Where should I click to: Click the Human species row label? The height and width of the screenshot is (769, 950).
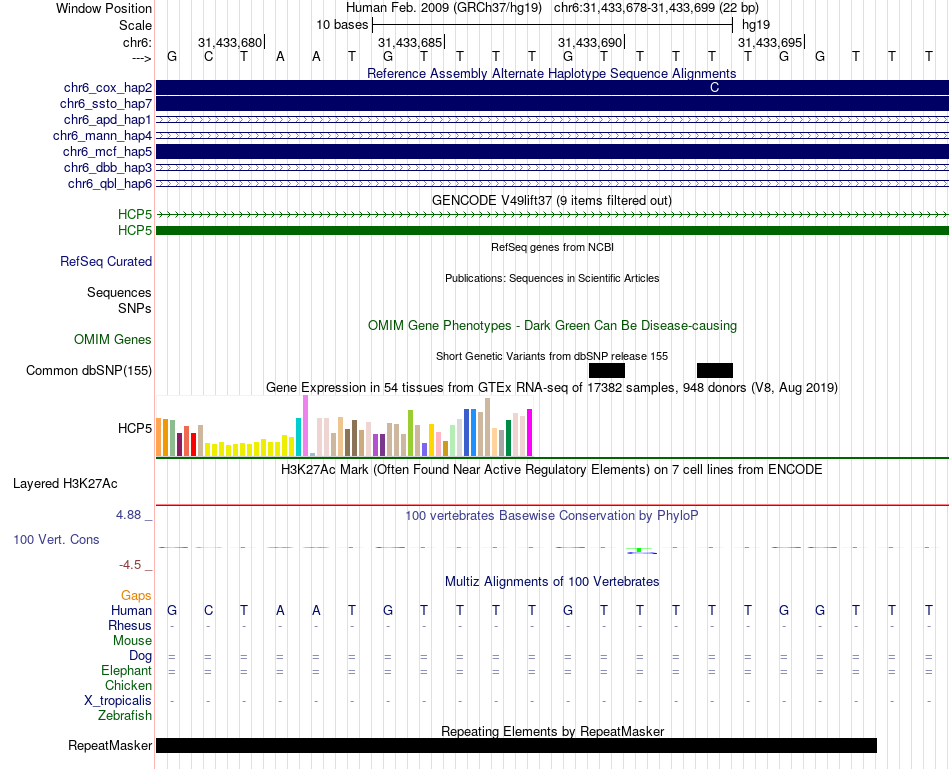131,610
